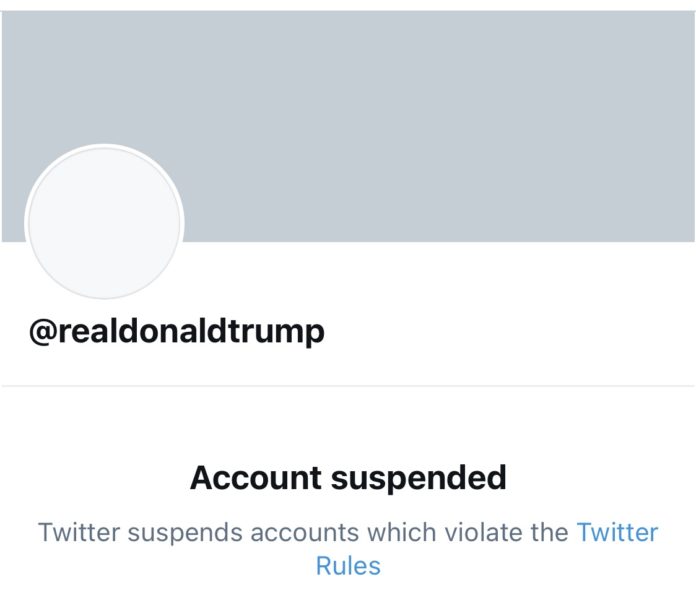This screenshot has height=608, width=696.
Task: Click the word "accounts" in the notice
Action: click(304, 533)
